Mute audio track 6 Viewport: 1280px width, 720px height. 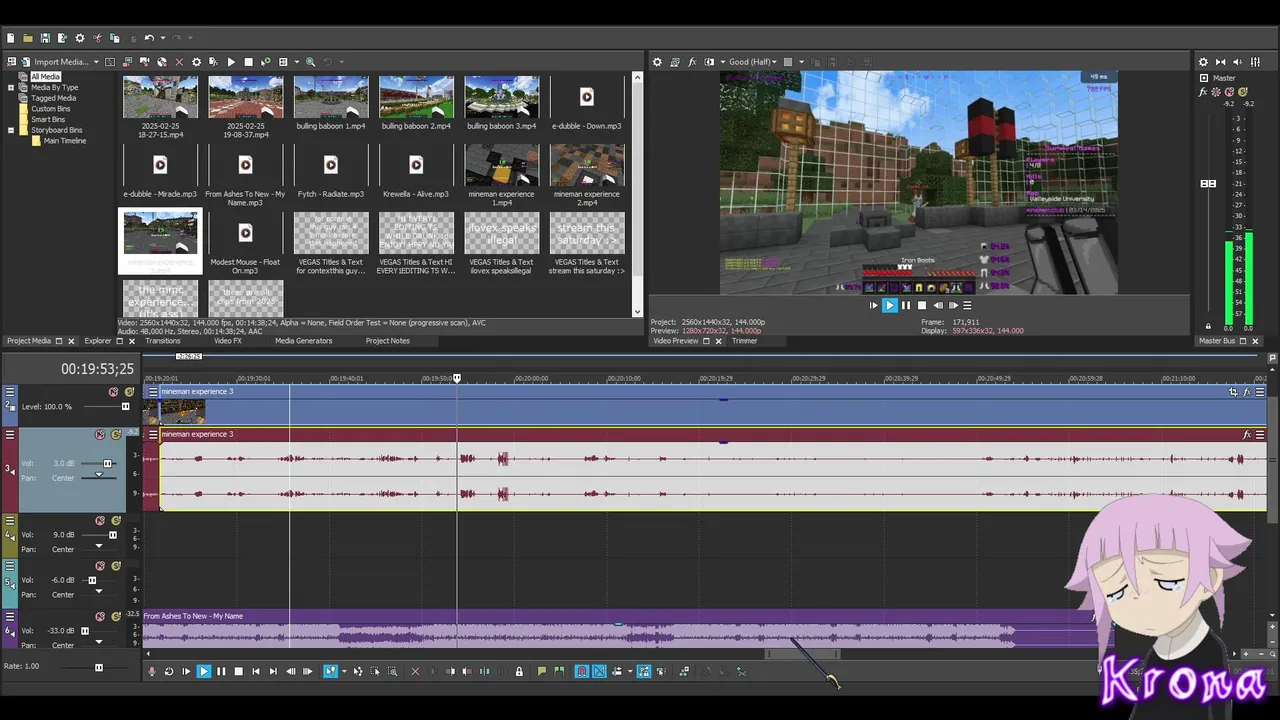pos(100,617)
